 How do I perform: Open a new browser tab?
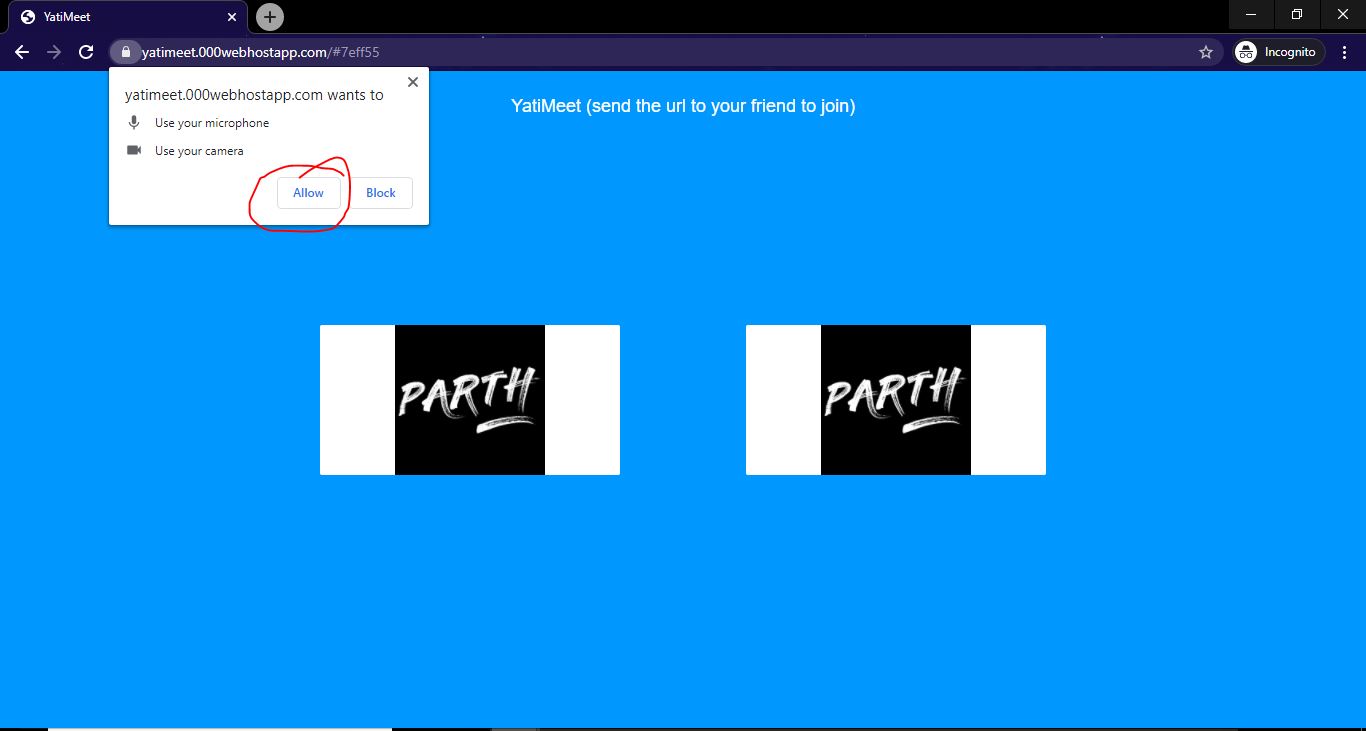pos(270,17)
